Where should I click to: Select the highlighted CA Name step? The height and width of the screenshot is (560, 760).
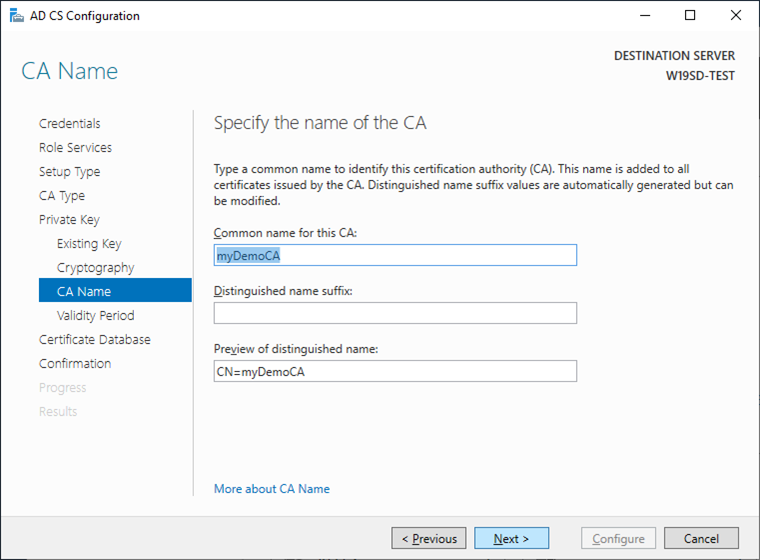[84, 292]
